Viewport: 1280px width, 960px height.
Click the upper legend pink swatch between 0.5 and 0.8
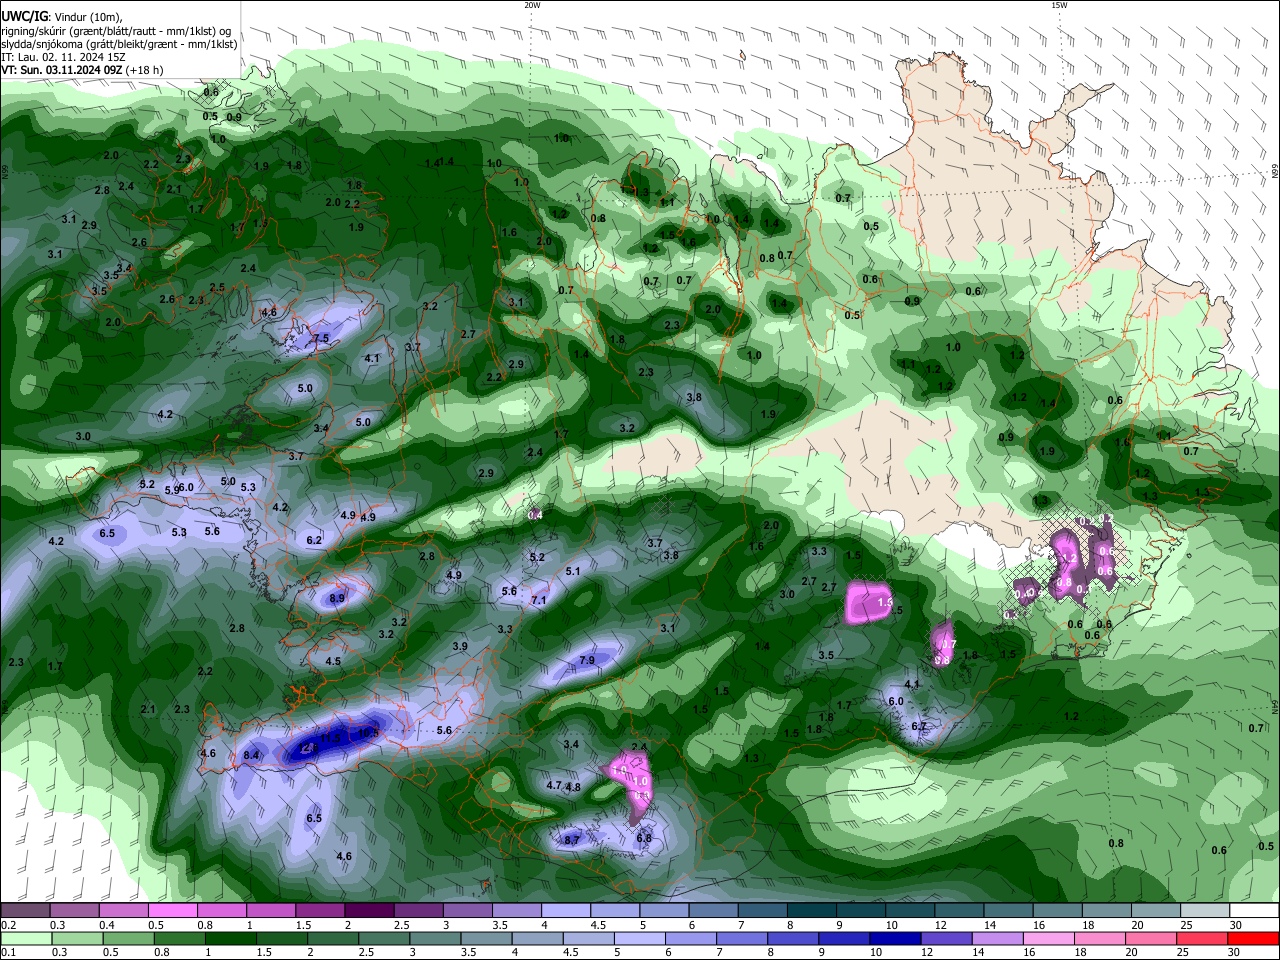[172, 910]
